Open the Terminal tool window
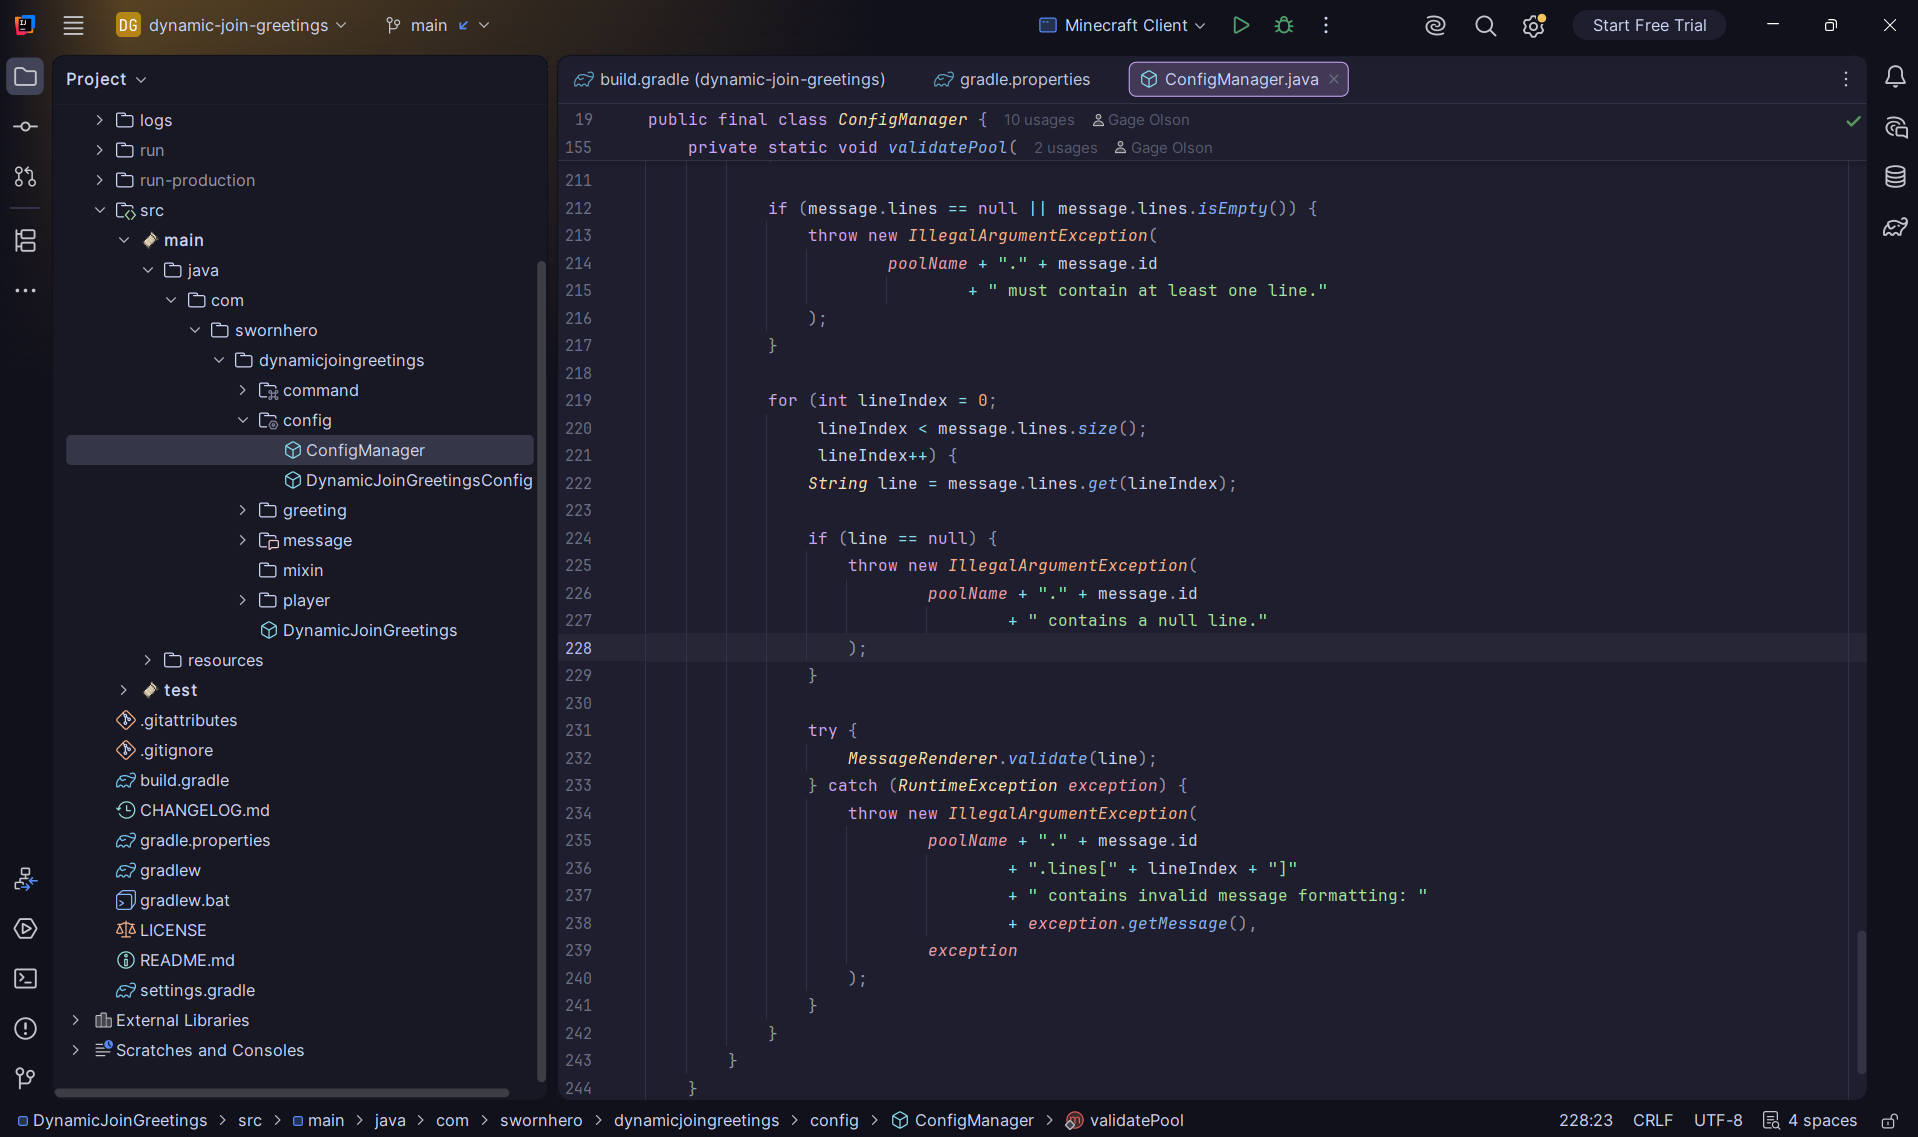 click(x=25, y=979)
